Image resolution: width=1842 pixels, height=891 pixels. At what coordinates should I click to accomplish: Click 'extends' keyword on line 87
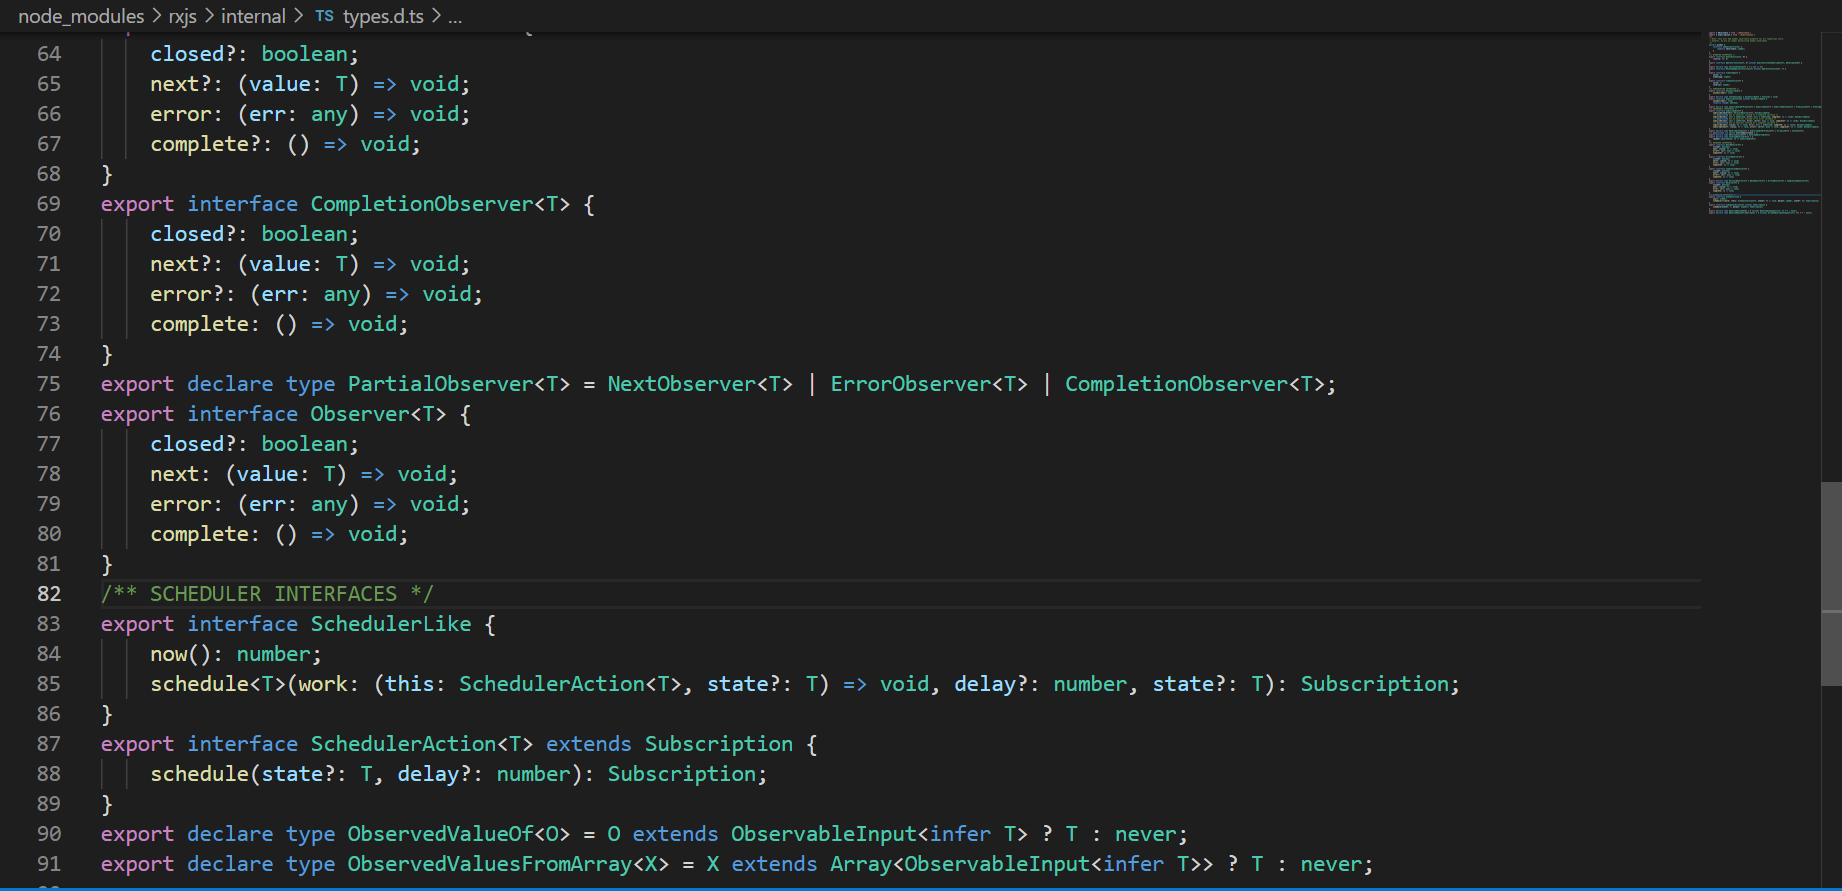pos(588,744)
